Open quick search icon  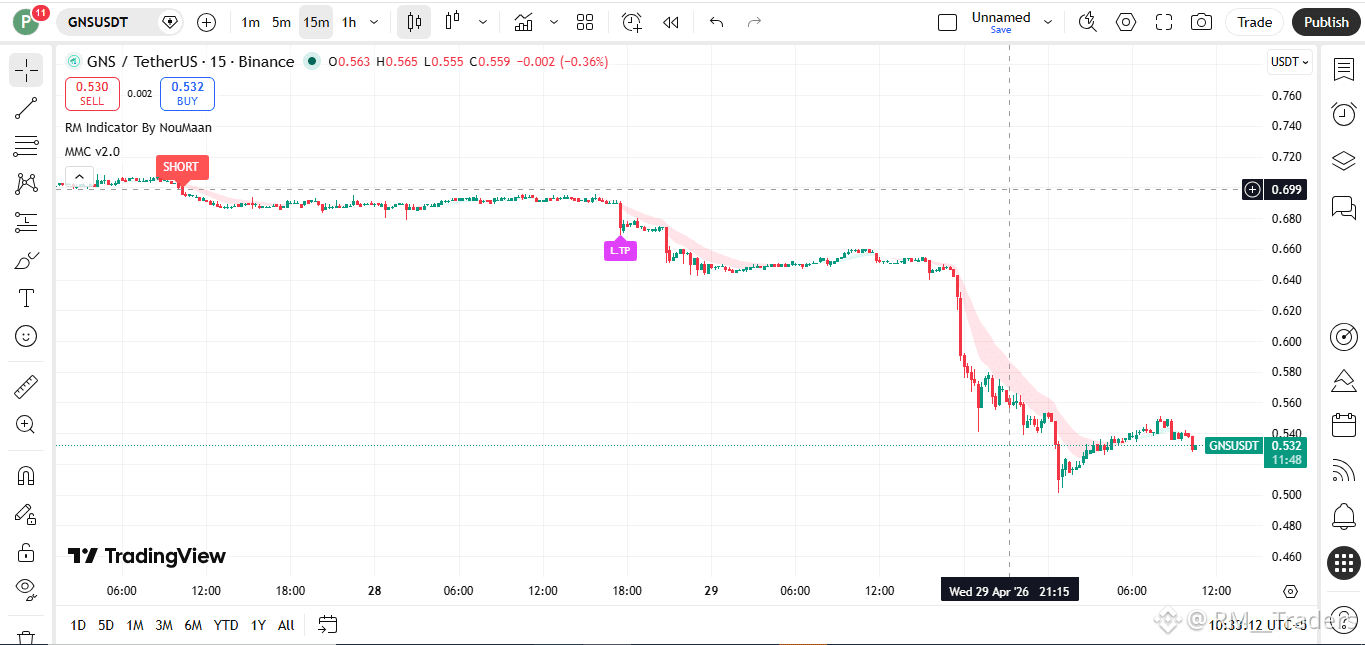click(x=1088, y=22)
